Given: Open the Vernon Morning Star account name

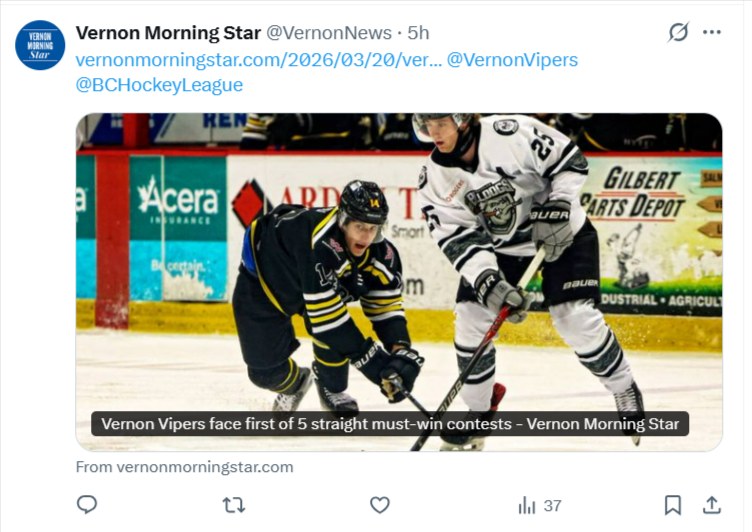Looking at the screenshot, I should pyautogui.click(x=168, y=34).
